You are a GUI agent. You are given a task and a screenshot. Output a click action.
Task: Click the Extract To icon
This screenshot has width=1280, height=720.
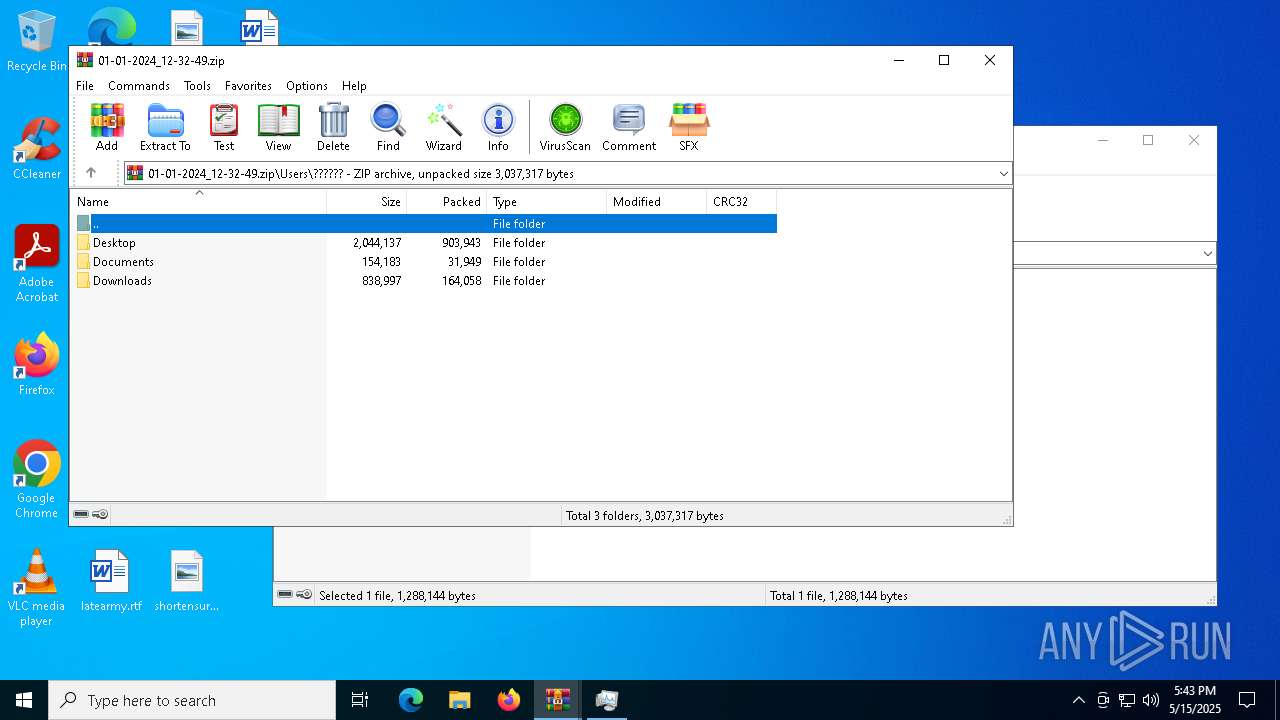pyautogui.click(x=165, y=127)
